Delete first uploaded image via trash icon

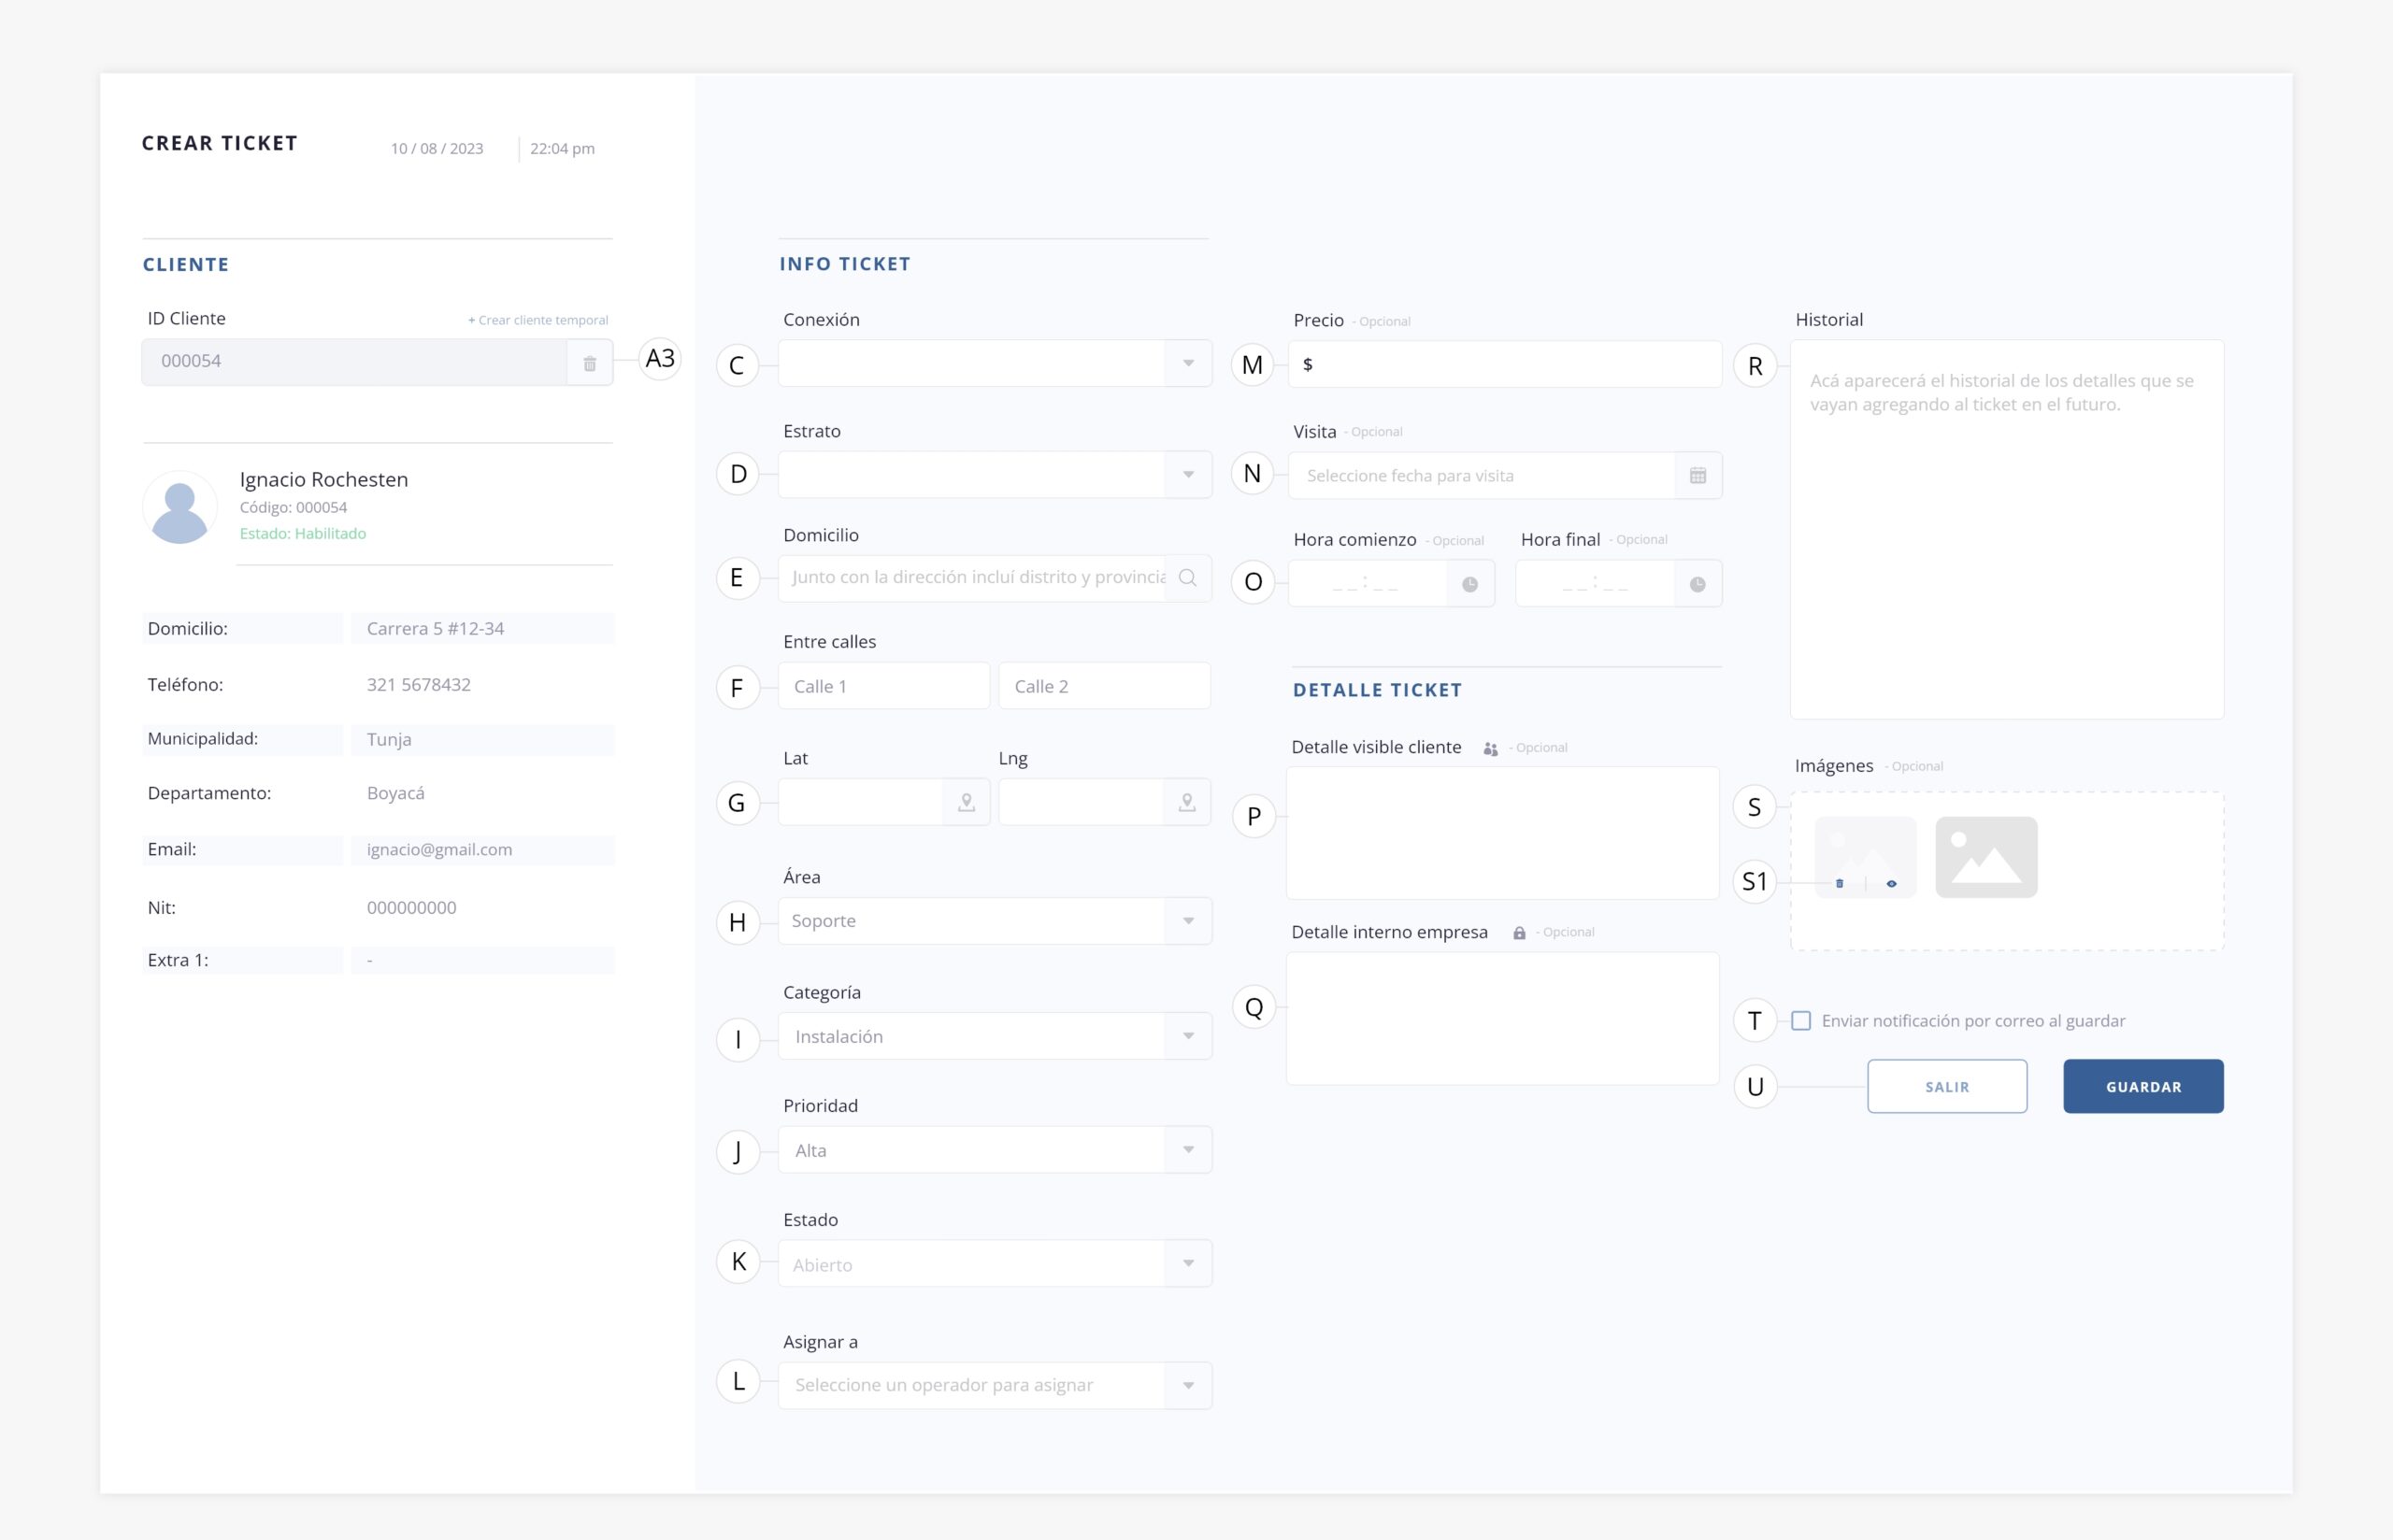click(x=1839, y=884)
